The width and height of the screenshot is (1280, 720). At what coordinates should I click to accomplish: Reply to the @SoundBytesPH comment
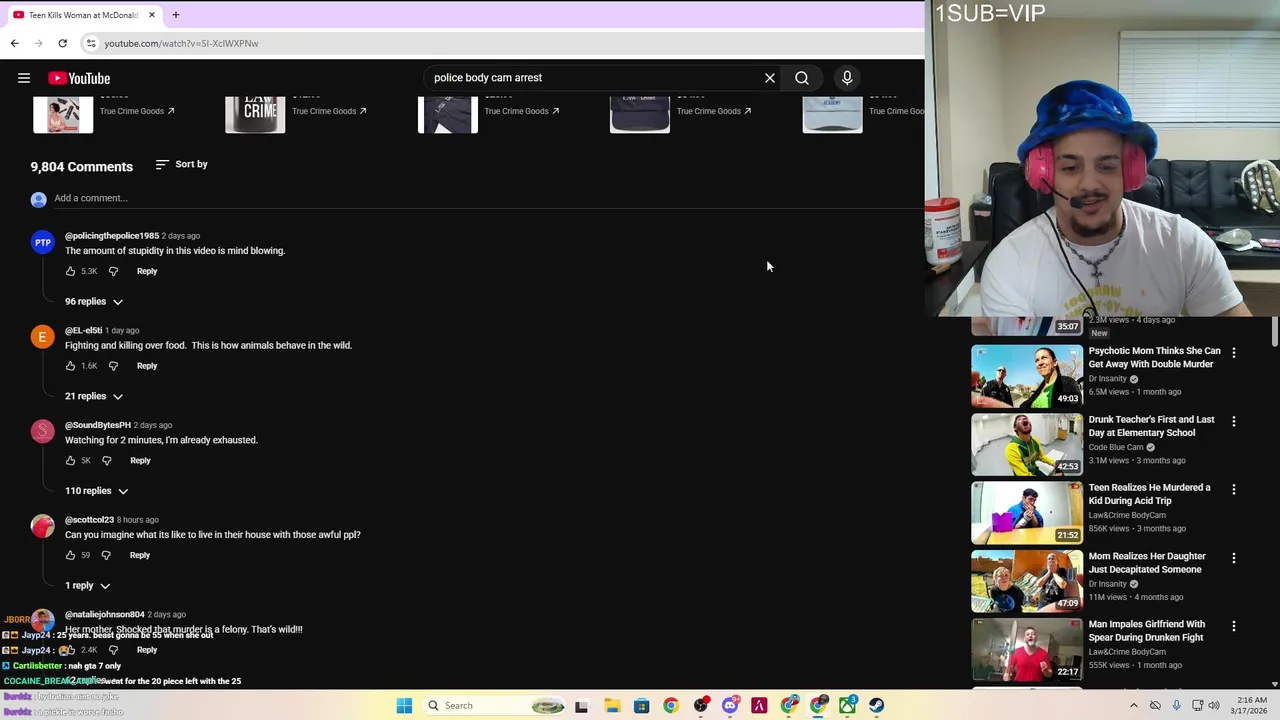(x=140, y=461)
